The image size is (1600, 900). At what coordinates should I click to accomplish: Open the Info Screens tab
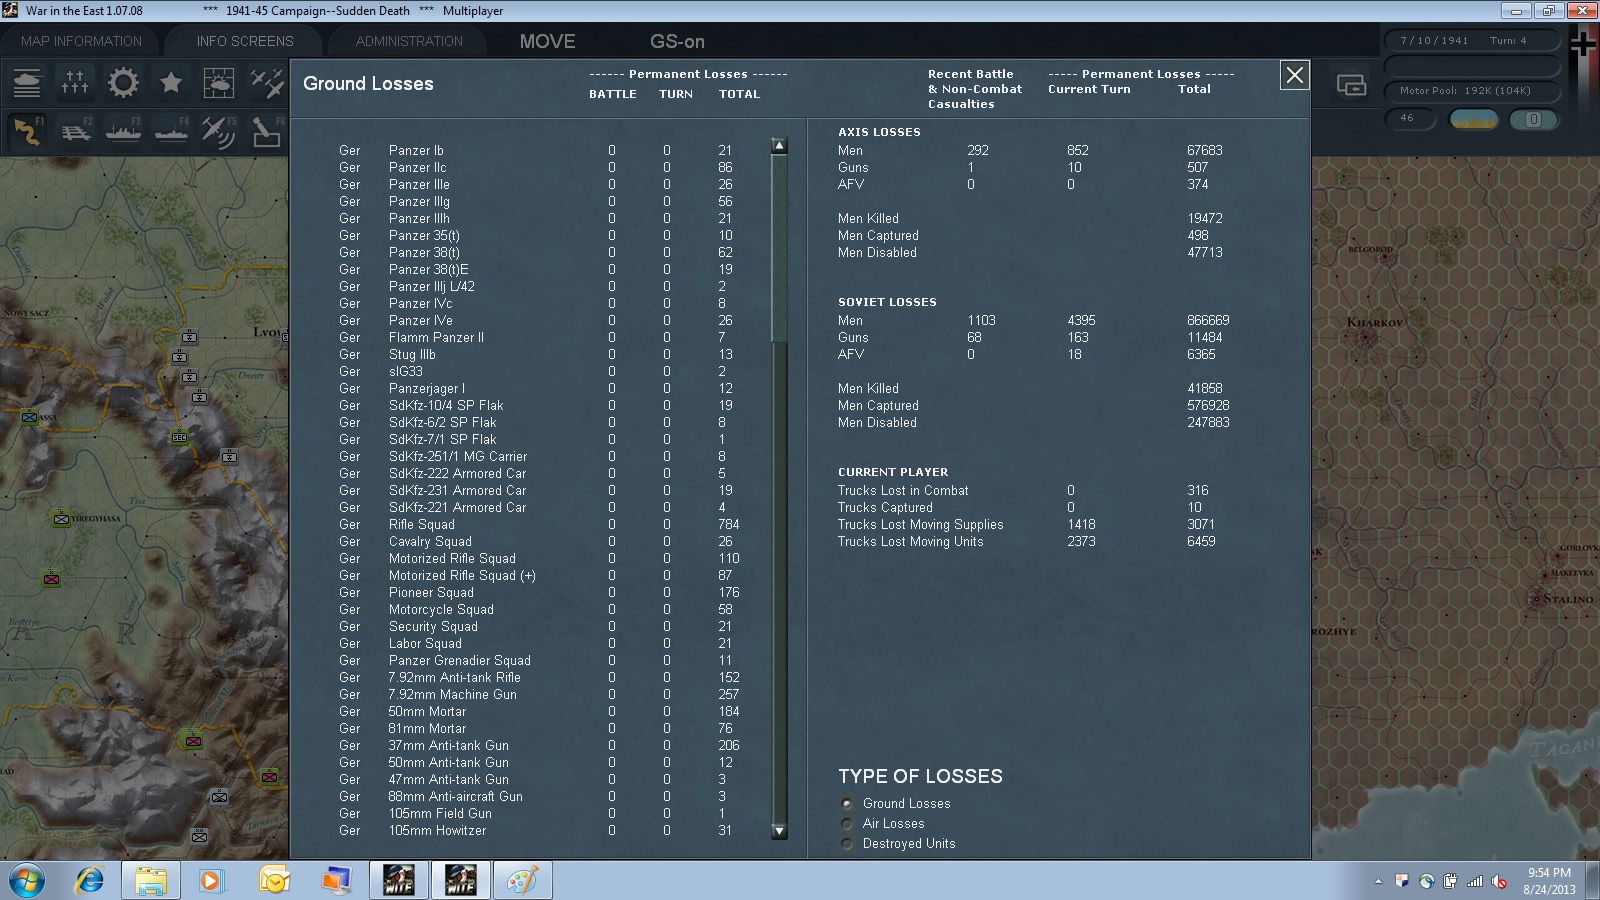[245, 41]
